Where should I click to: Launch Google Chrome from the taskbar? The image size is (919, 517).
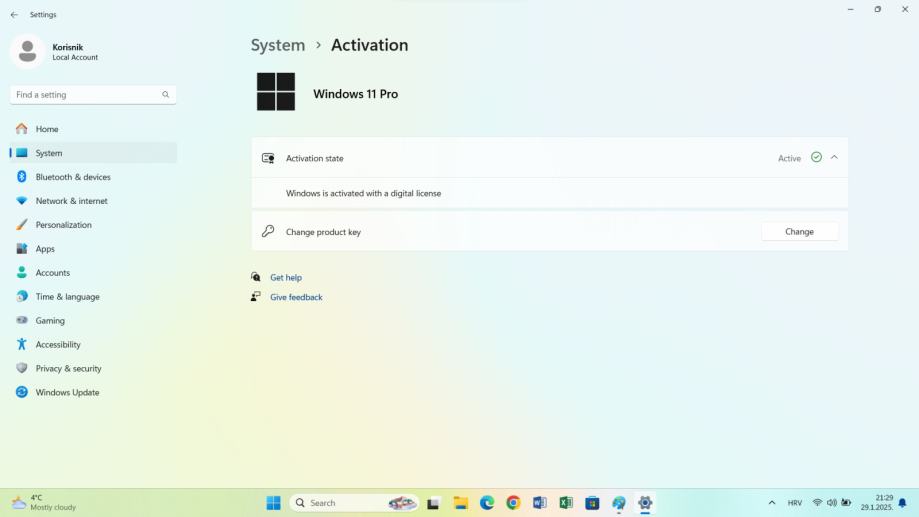(x=513, y=503)
